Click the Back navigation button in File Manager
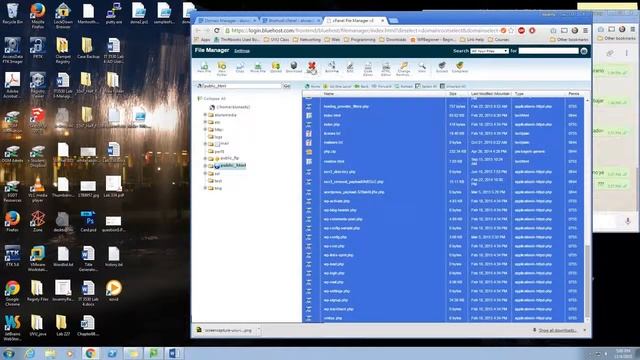The height and width of the screenshot is (360, 640). point(362,86)
